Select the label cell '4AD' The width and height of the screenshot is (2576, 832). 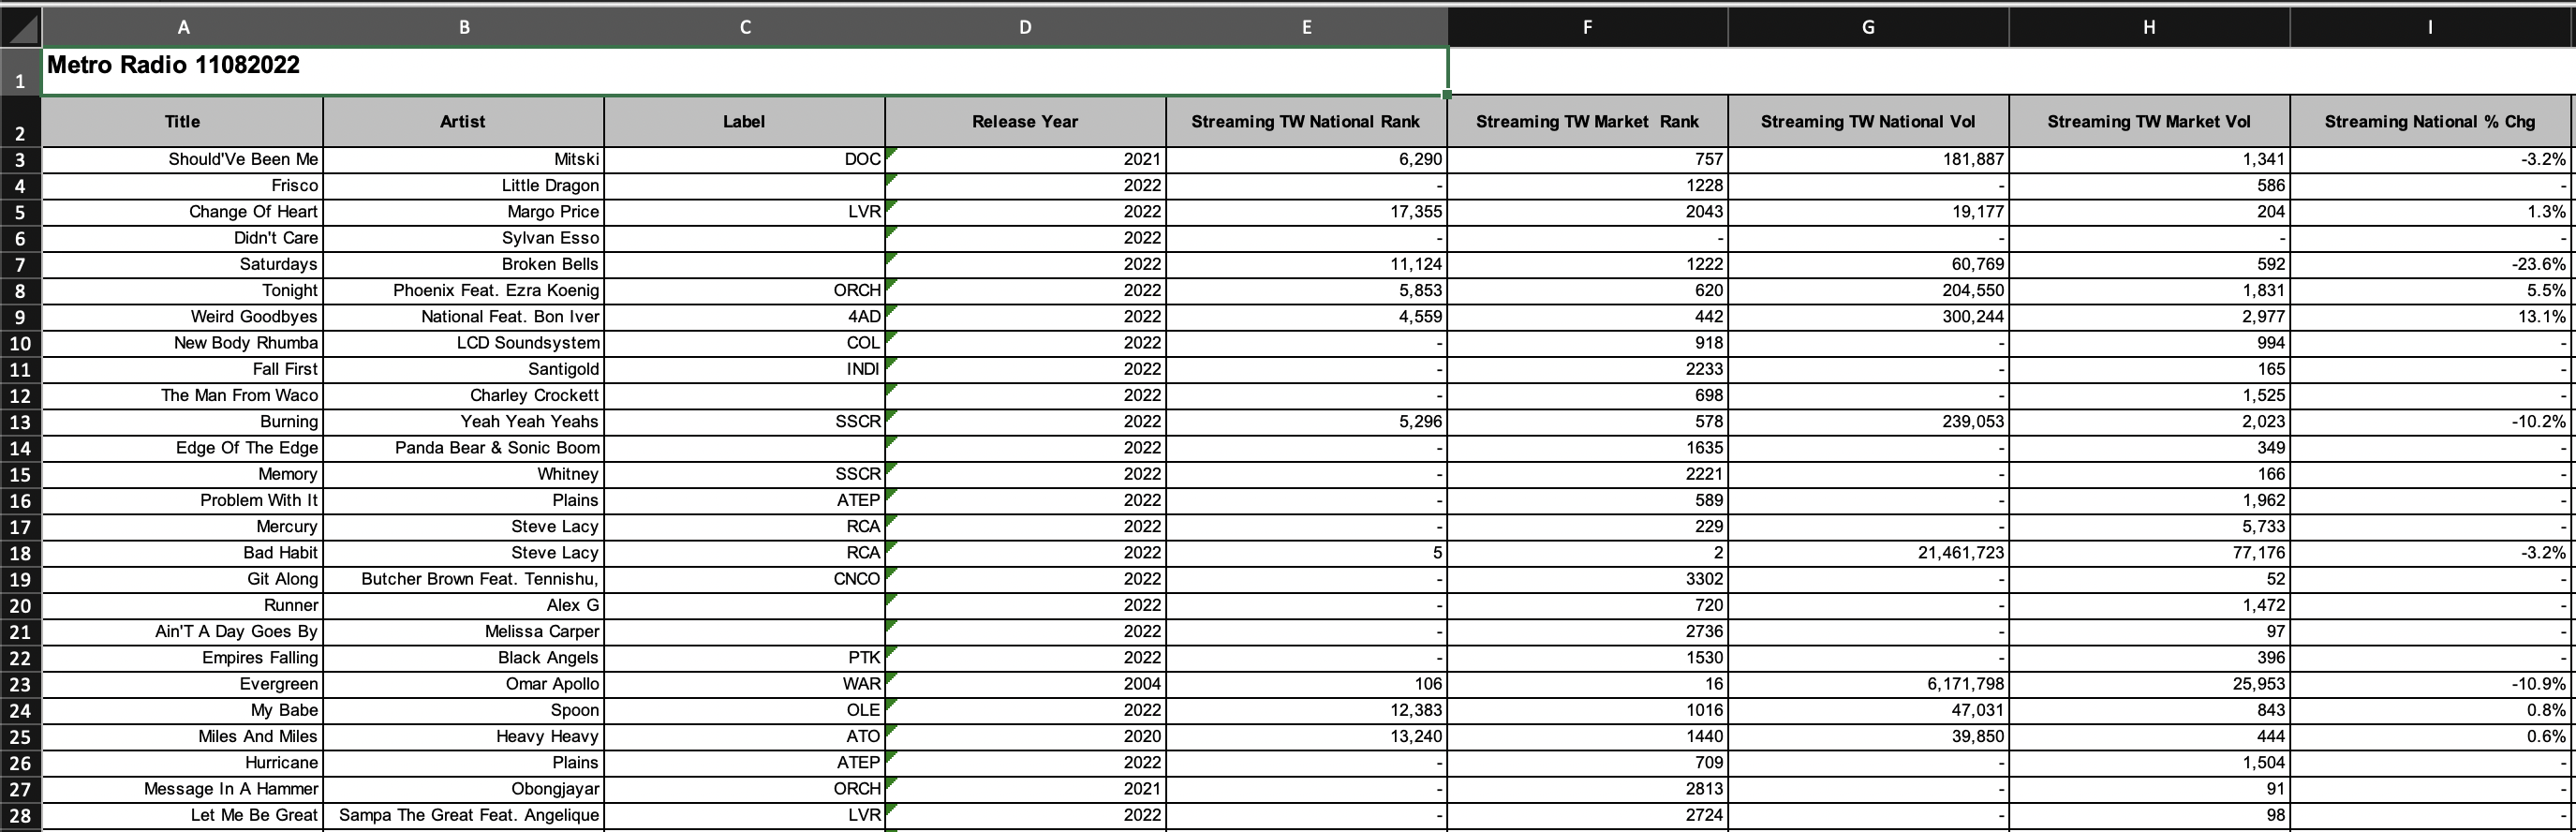745,316
